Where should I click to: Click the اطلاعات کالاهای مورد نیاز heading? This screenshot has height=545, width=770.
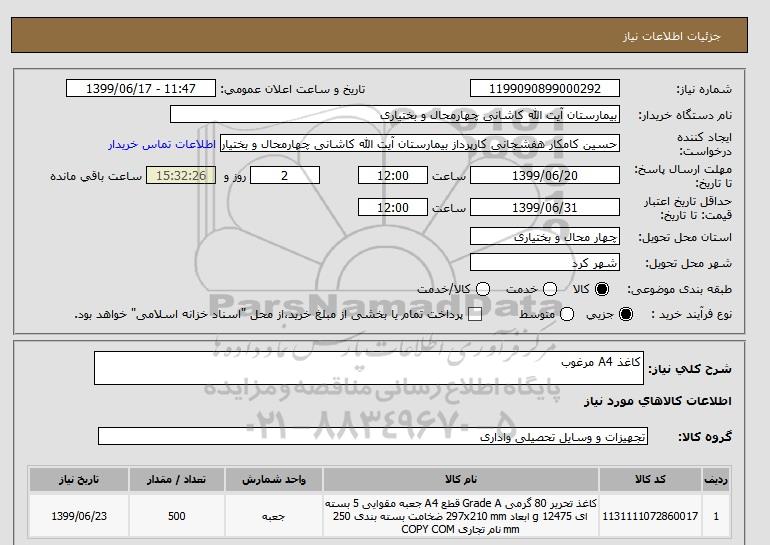[x=658, y=401]
